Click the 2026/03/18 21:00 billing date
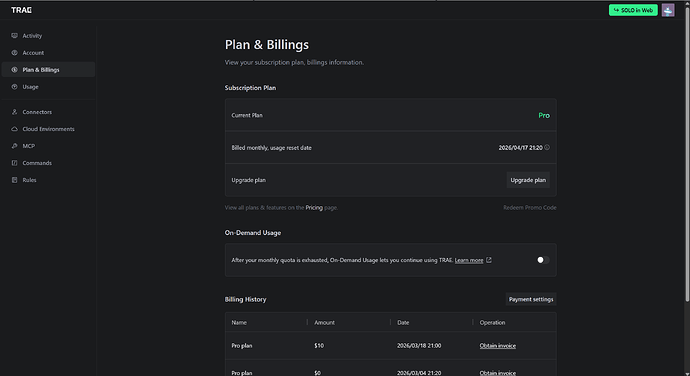 click(x=419, y=346)
